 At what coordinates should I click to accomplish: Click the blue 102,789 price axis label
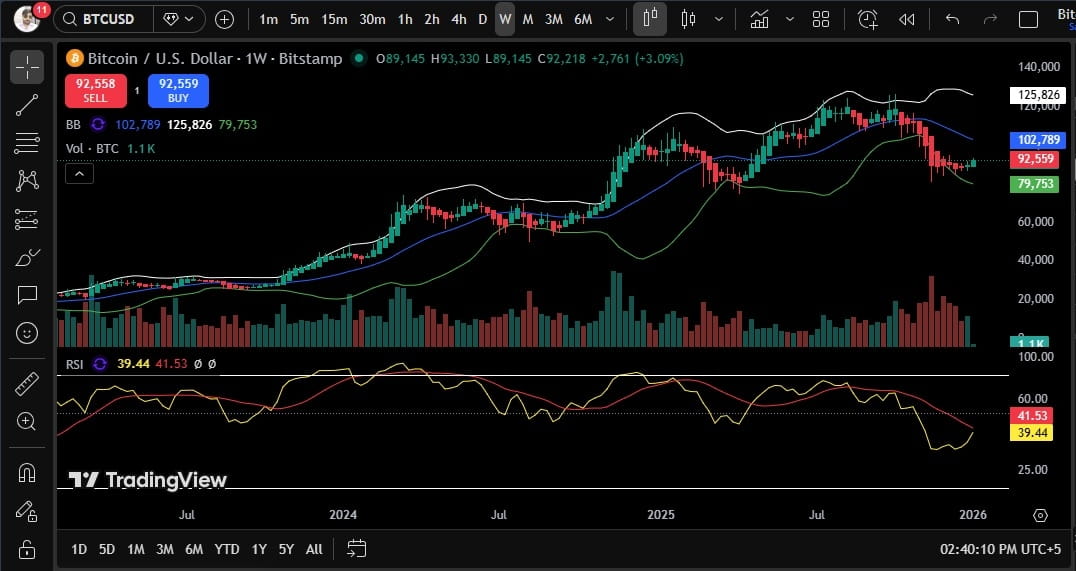pos(1036,140)
